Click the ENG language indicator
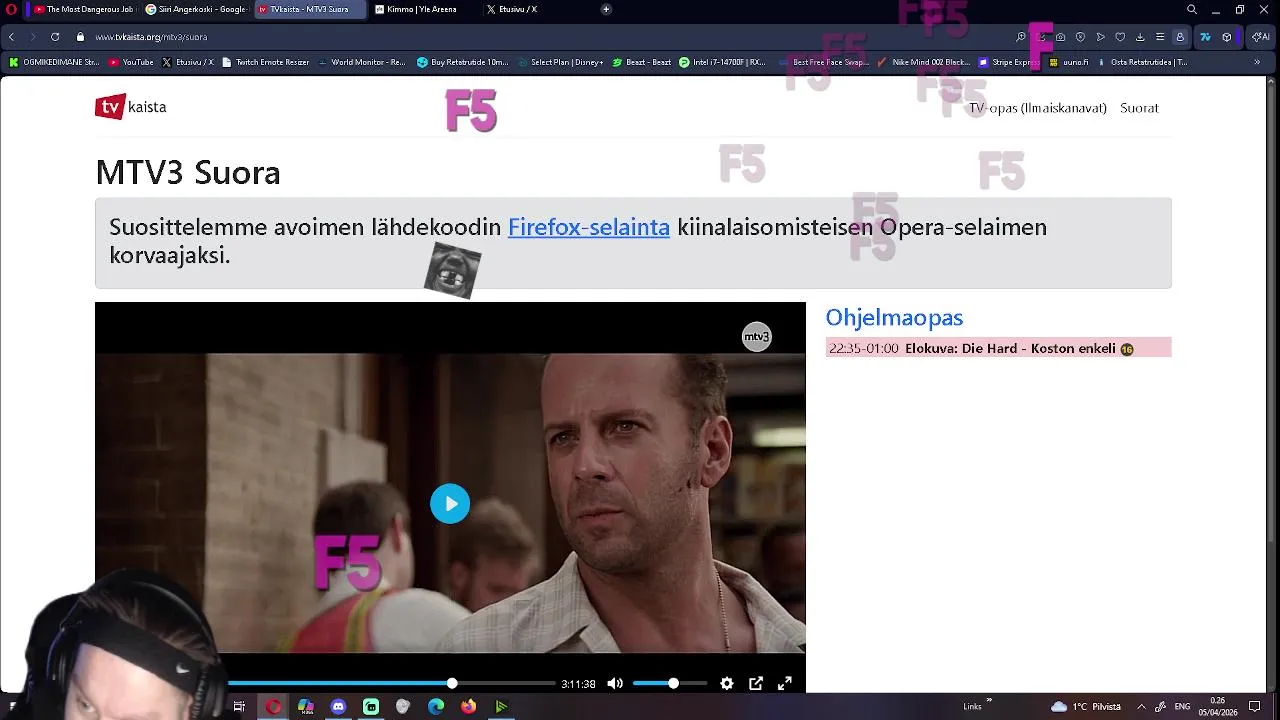1280x720 pixels. [x=1181, y=707]
